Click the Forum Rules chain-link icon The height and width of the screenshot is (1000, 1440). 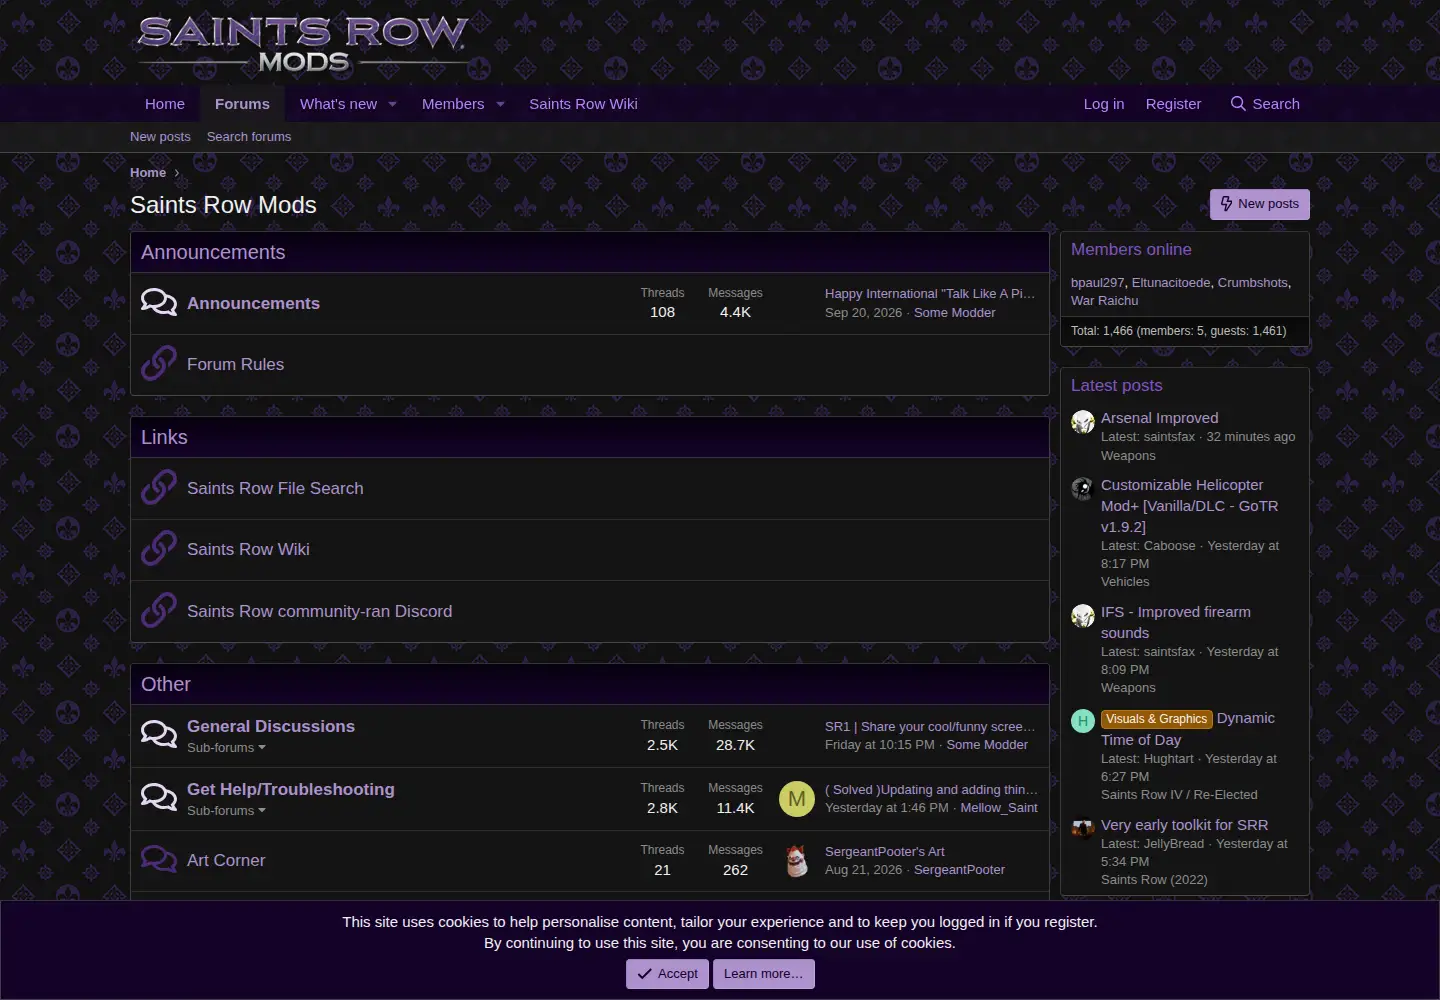pyautogui.click(x=159, y=364)
